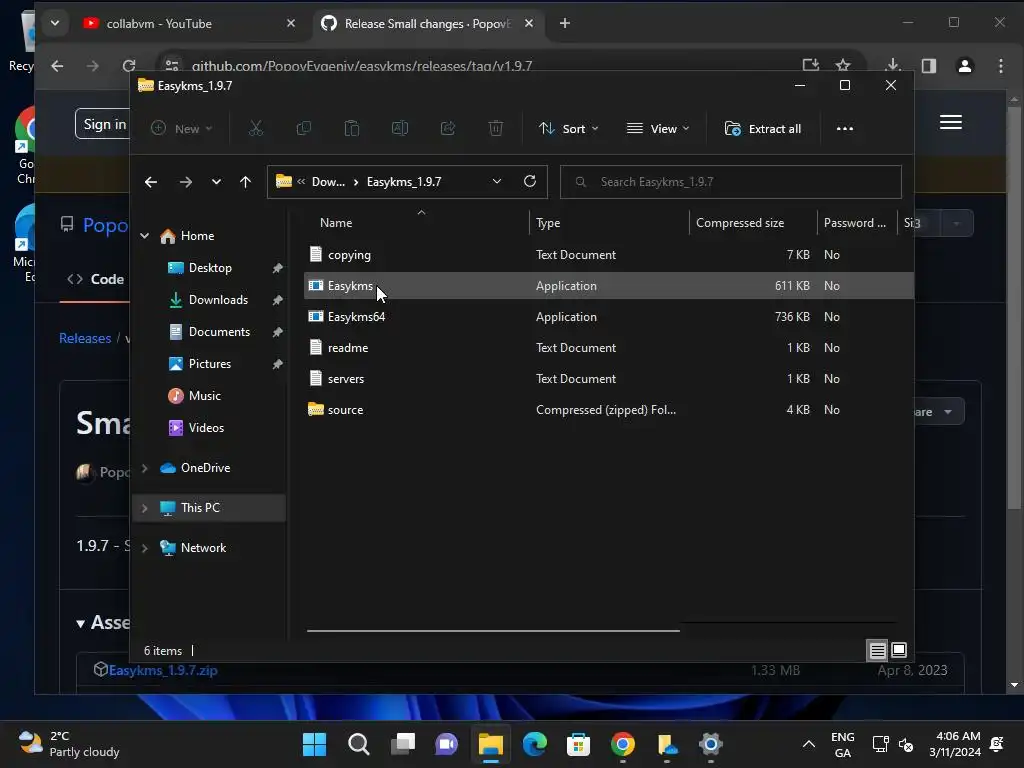Open Microsoft Store from taskbar

pos(578,744)
